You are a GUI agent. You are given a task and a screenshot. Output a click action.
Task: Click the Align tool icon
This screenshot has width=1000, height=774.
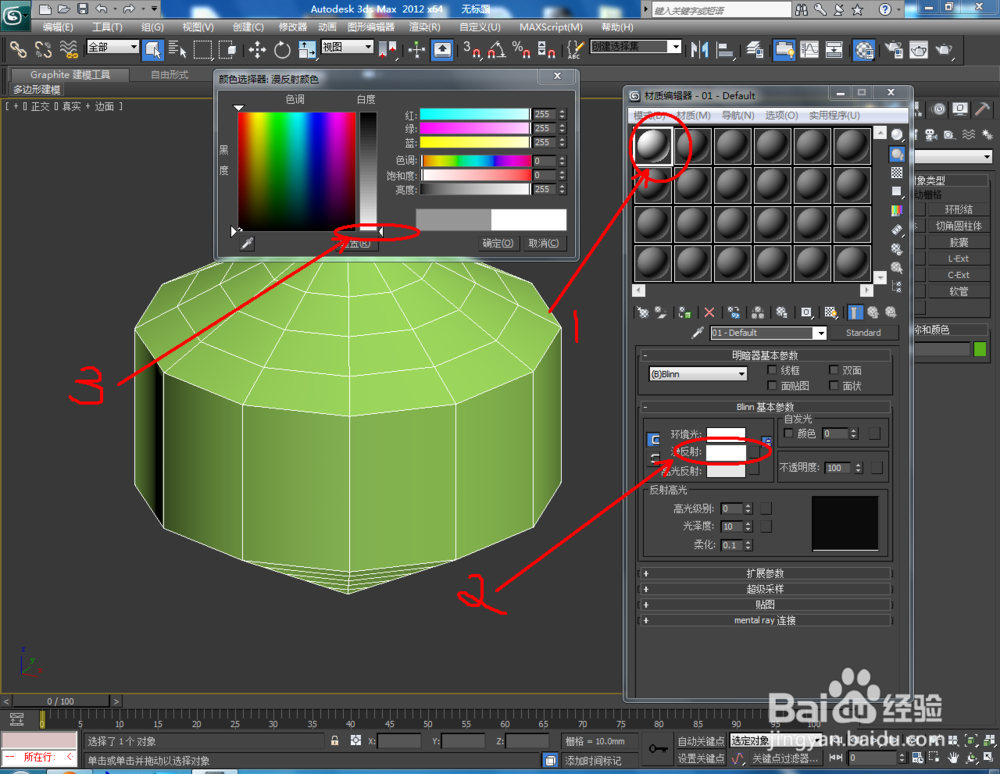(x=725, y=49)
